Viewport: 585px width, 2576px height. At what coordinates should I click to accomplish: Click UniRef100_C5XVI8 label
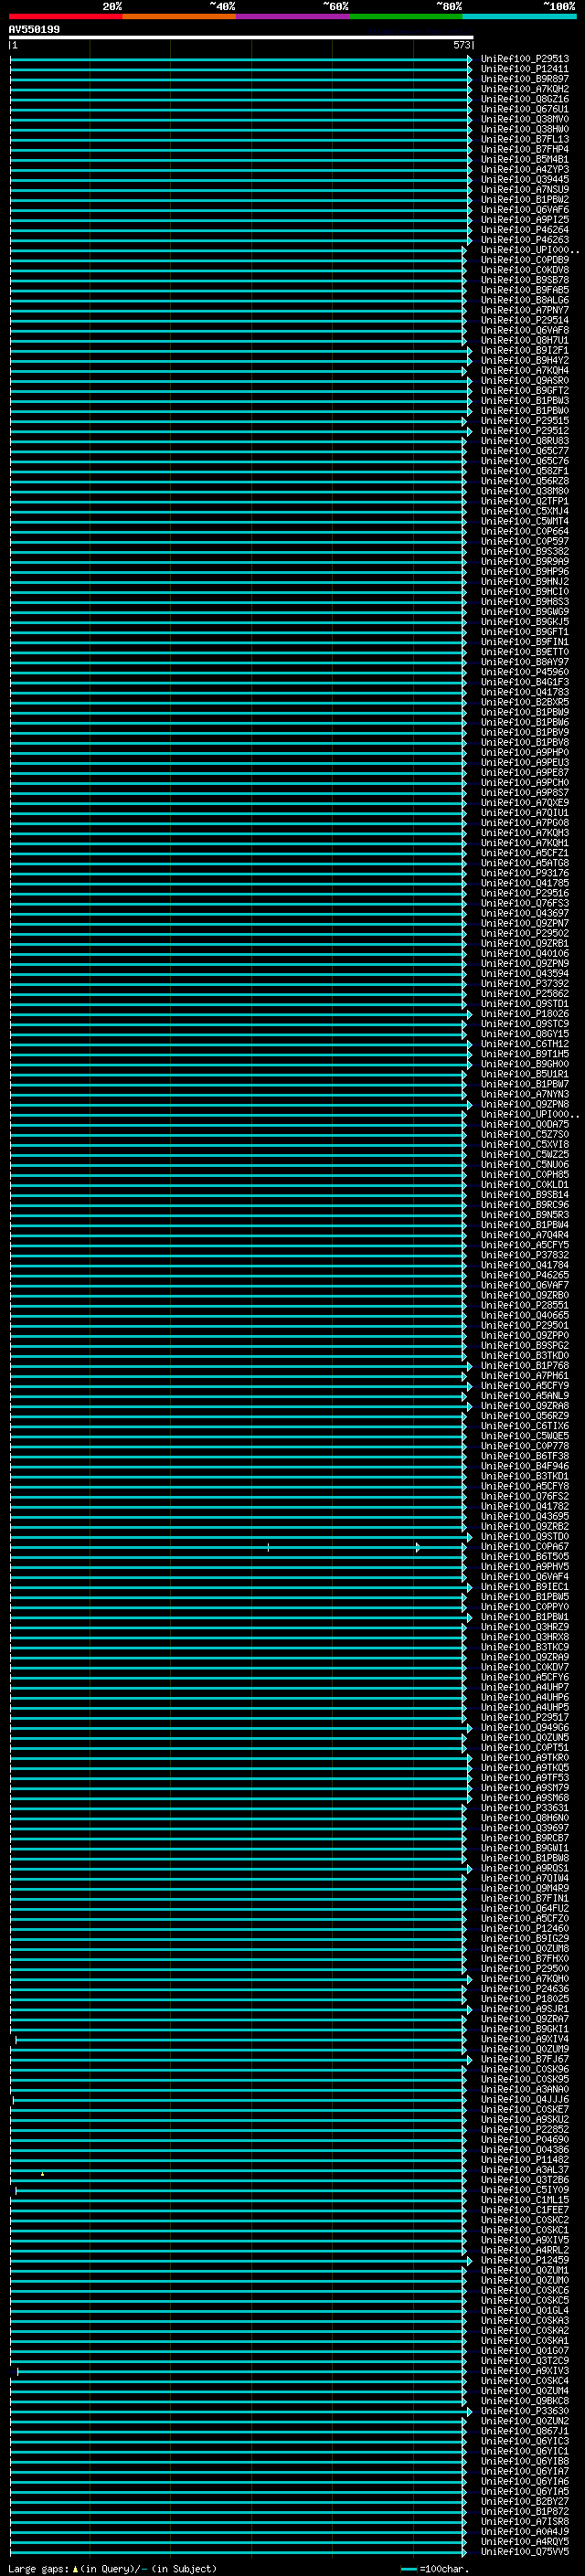coord(524,1144)
